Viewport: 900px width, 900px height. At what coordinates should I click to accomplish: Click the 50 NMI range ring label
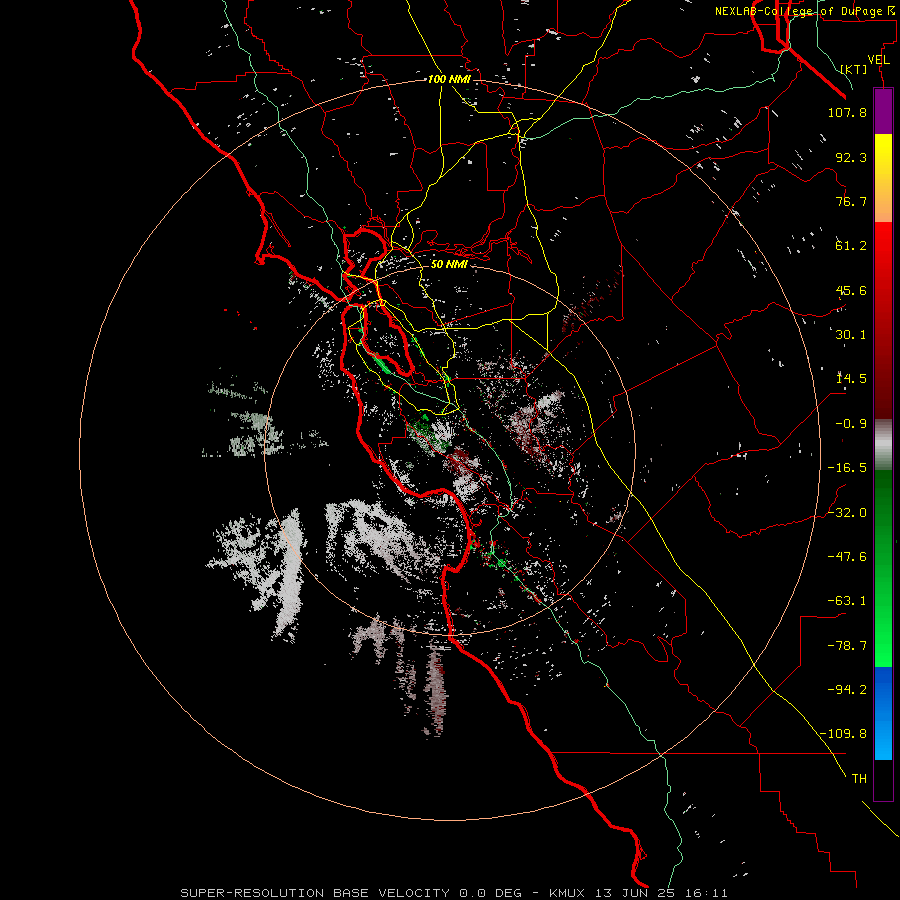[449, 264]
